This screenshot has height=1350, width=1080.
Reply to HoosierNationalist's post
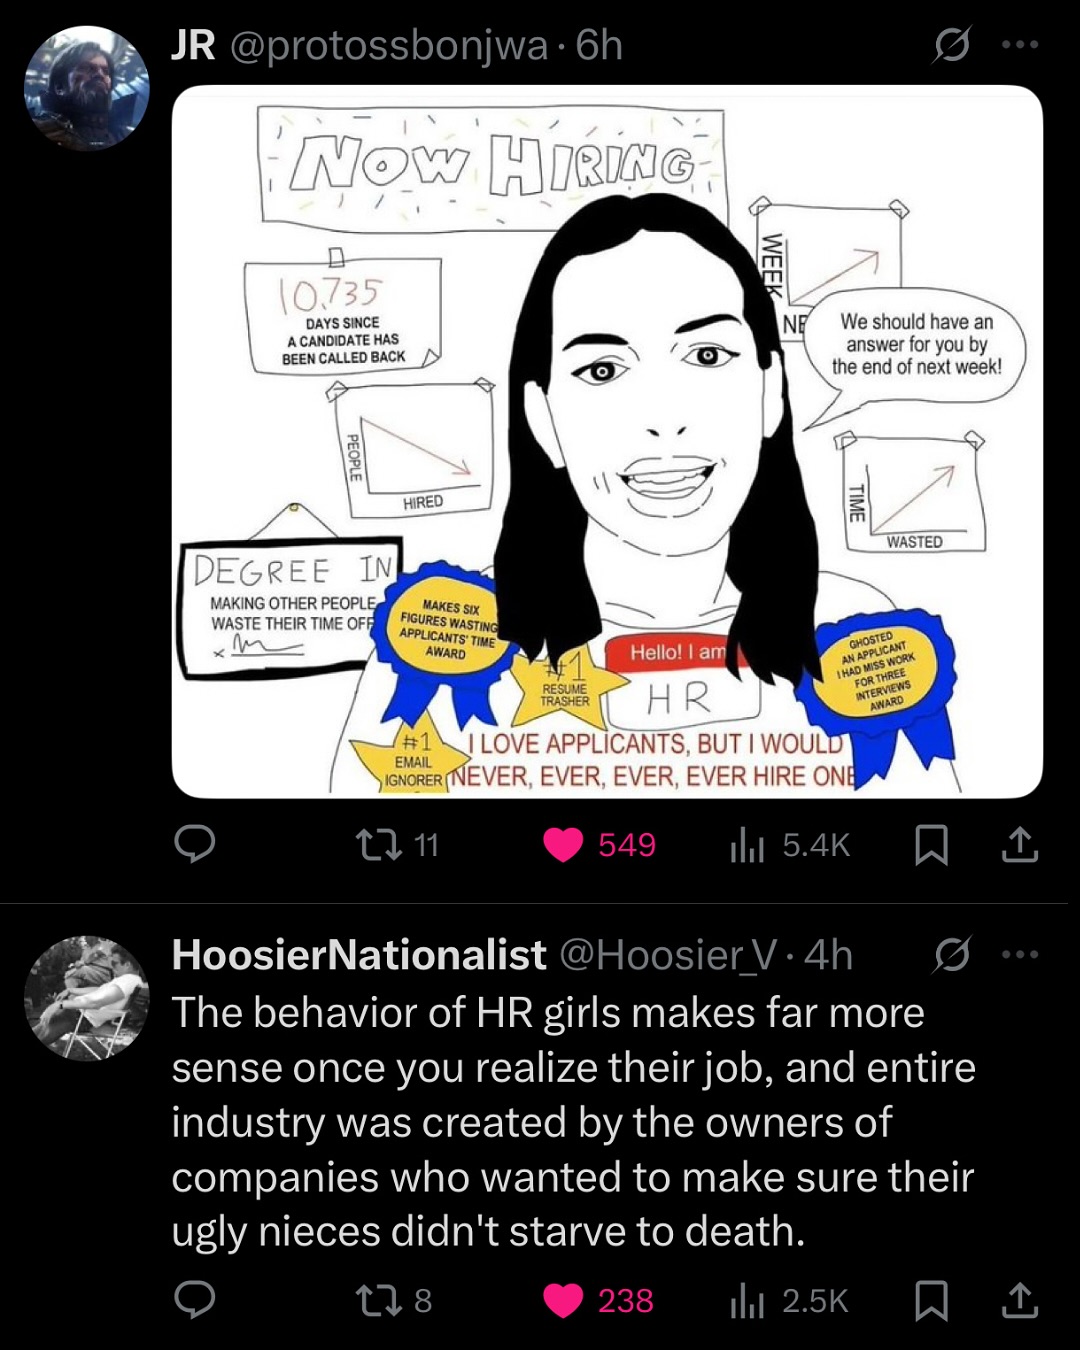[x=195, y=1300]
